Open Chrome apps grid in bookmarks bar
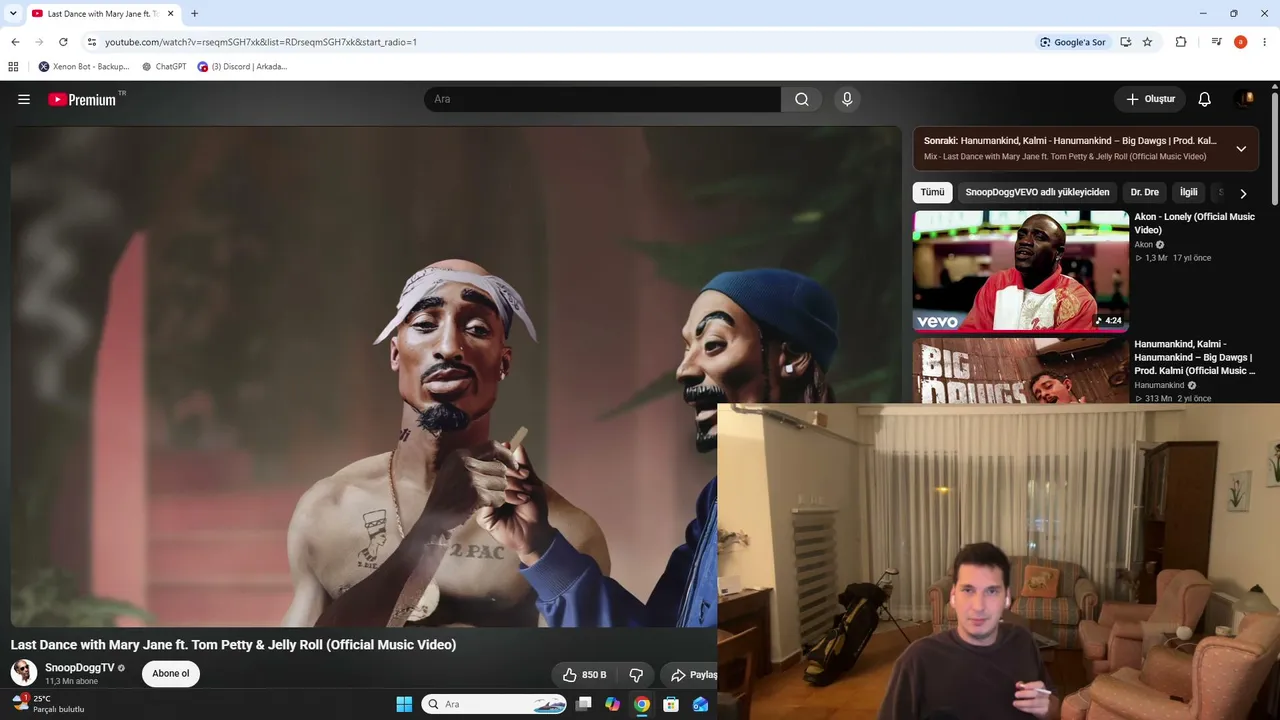The image size is (1280, 720). tap(13, 67)
